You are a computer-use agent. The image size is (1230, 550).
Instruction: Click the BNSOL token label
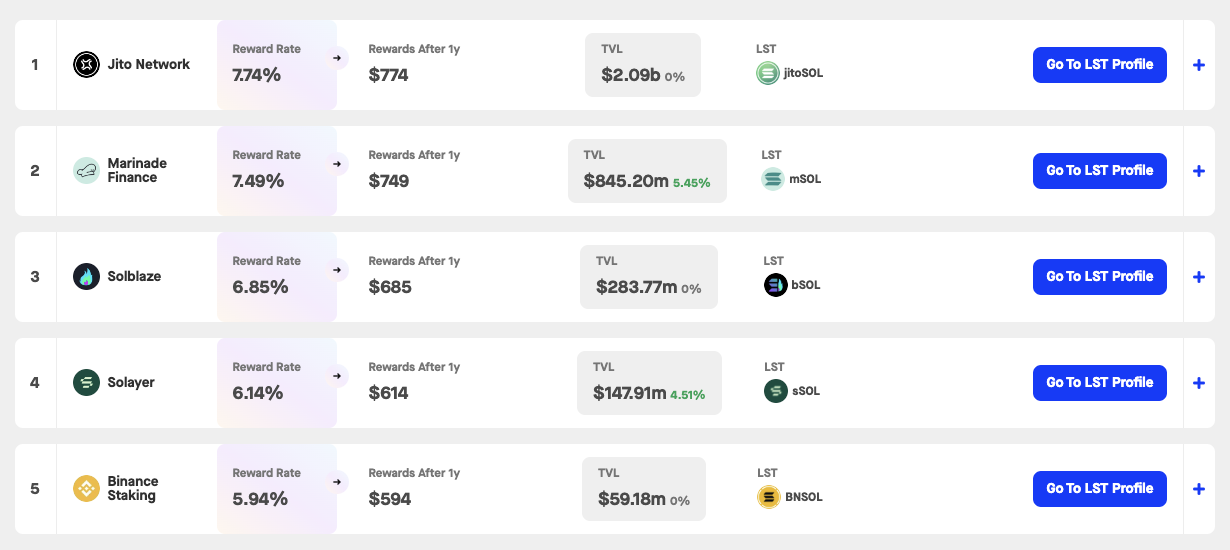[804, 497]
